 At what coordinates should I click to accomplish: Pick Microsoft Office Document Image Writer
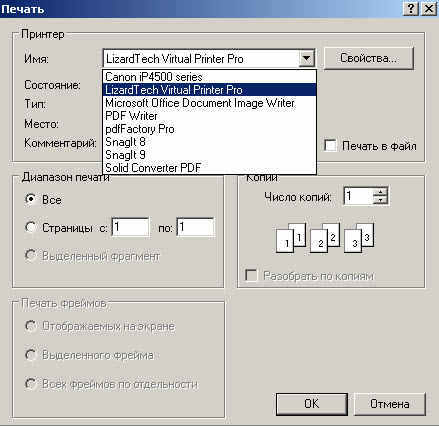click(209, 103)
